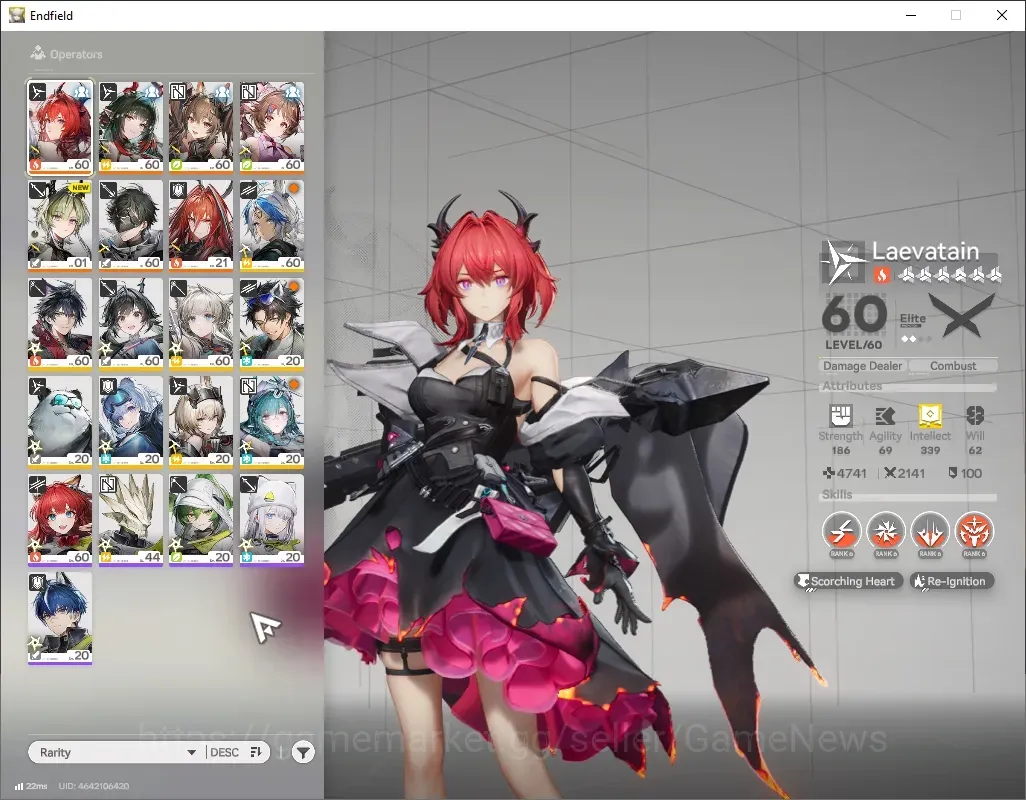Click the Will attribute icon
1026x800 pixels.
click(x=975, y=415)
